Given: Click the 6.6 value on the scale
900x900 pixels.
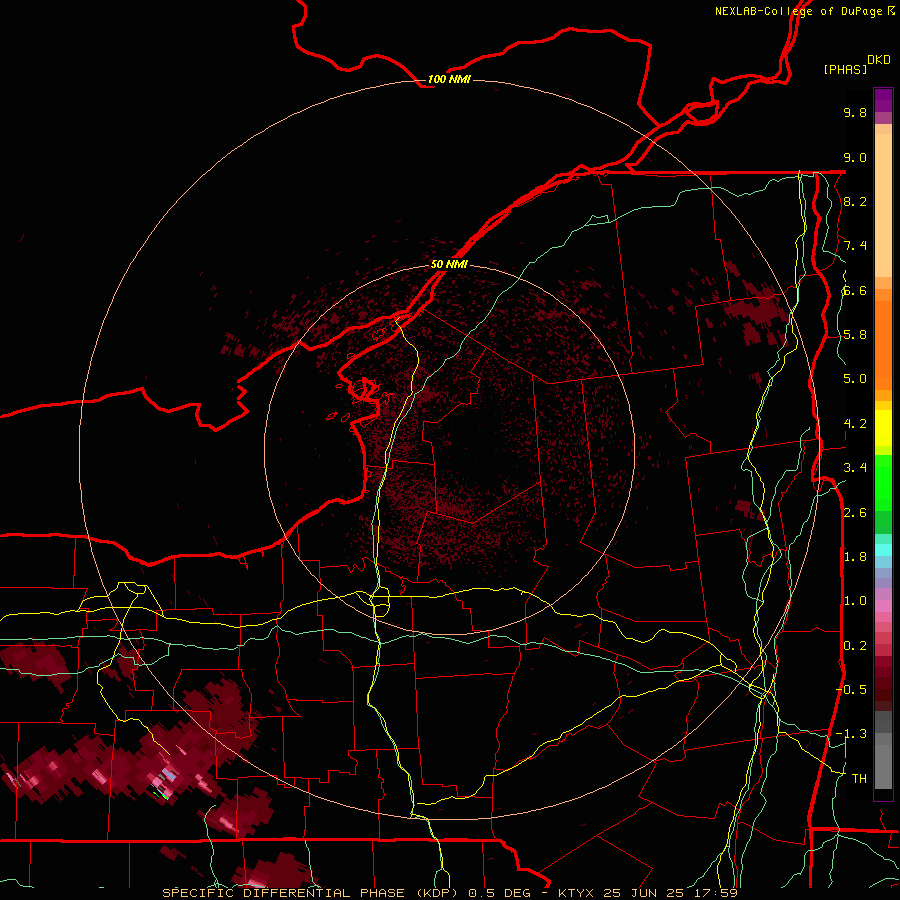Looking at the screenshot, I should click(x=855, y=290).
